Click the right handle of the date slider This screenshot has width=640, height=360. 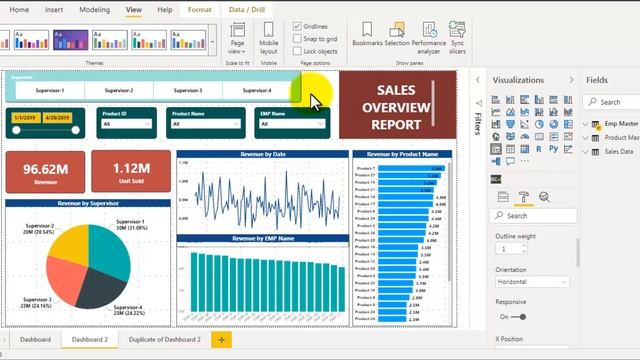[x=76, y=130]
